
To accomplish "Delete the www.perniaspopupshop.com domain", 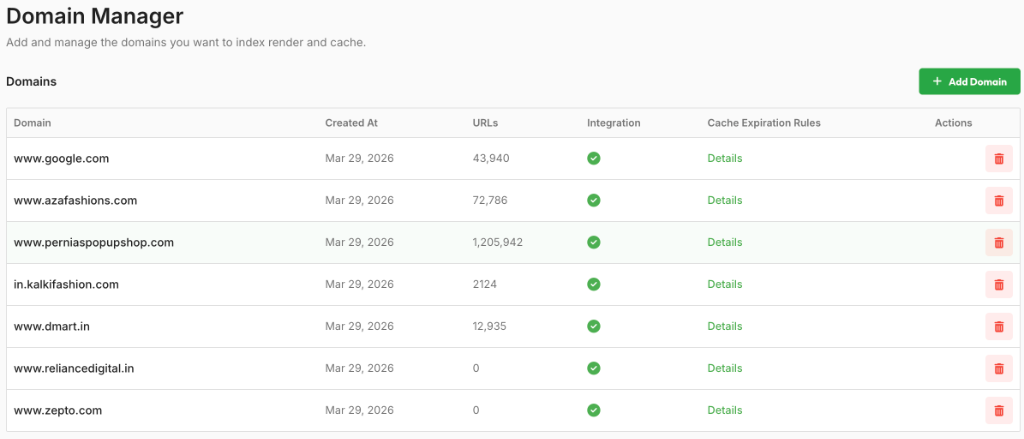I will coord(999,242).
